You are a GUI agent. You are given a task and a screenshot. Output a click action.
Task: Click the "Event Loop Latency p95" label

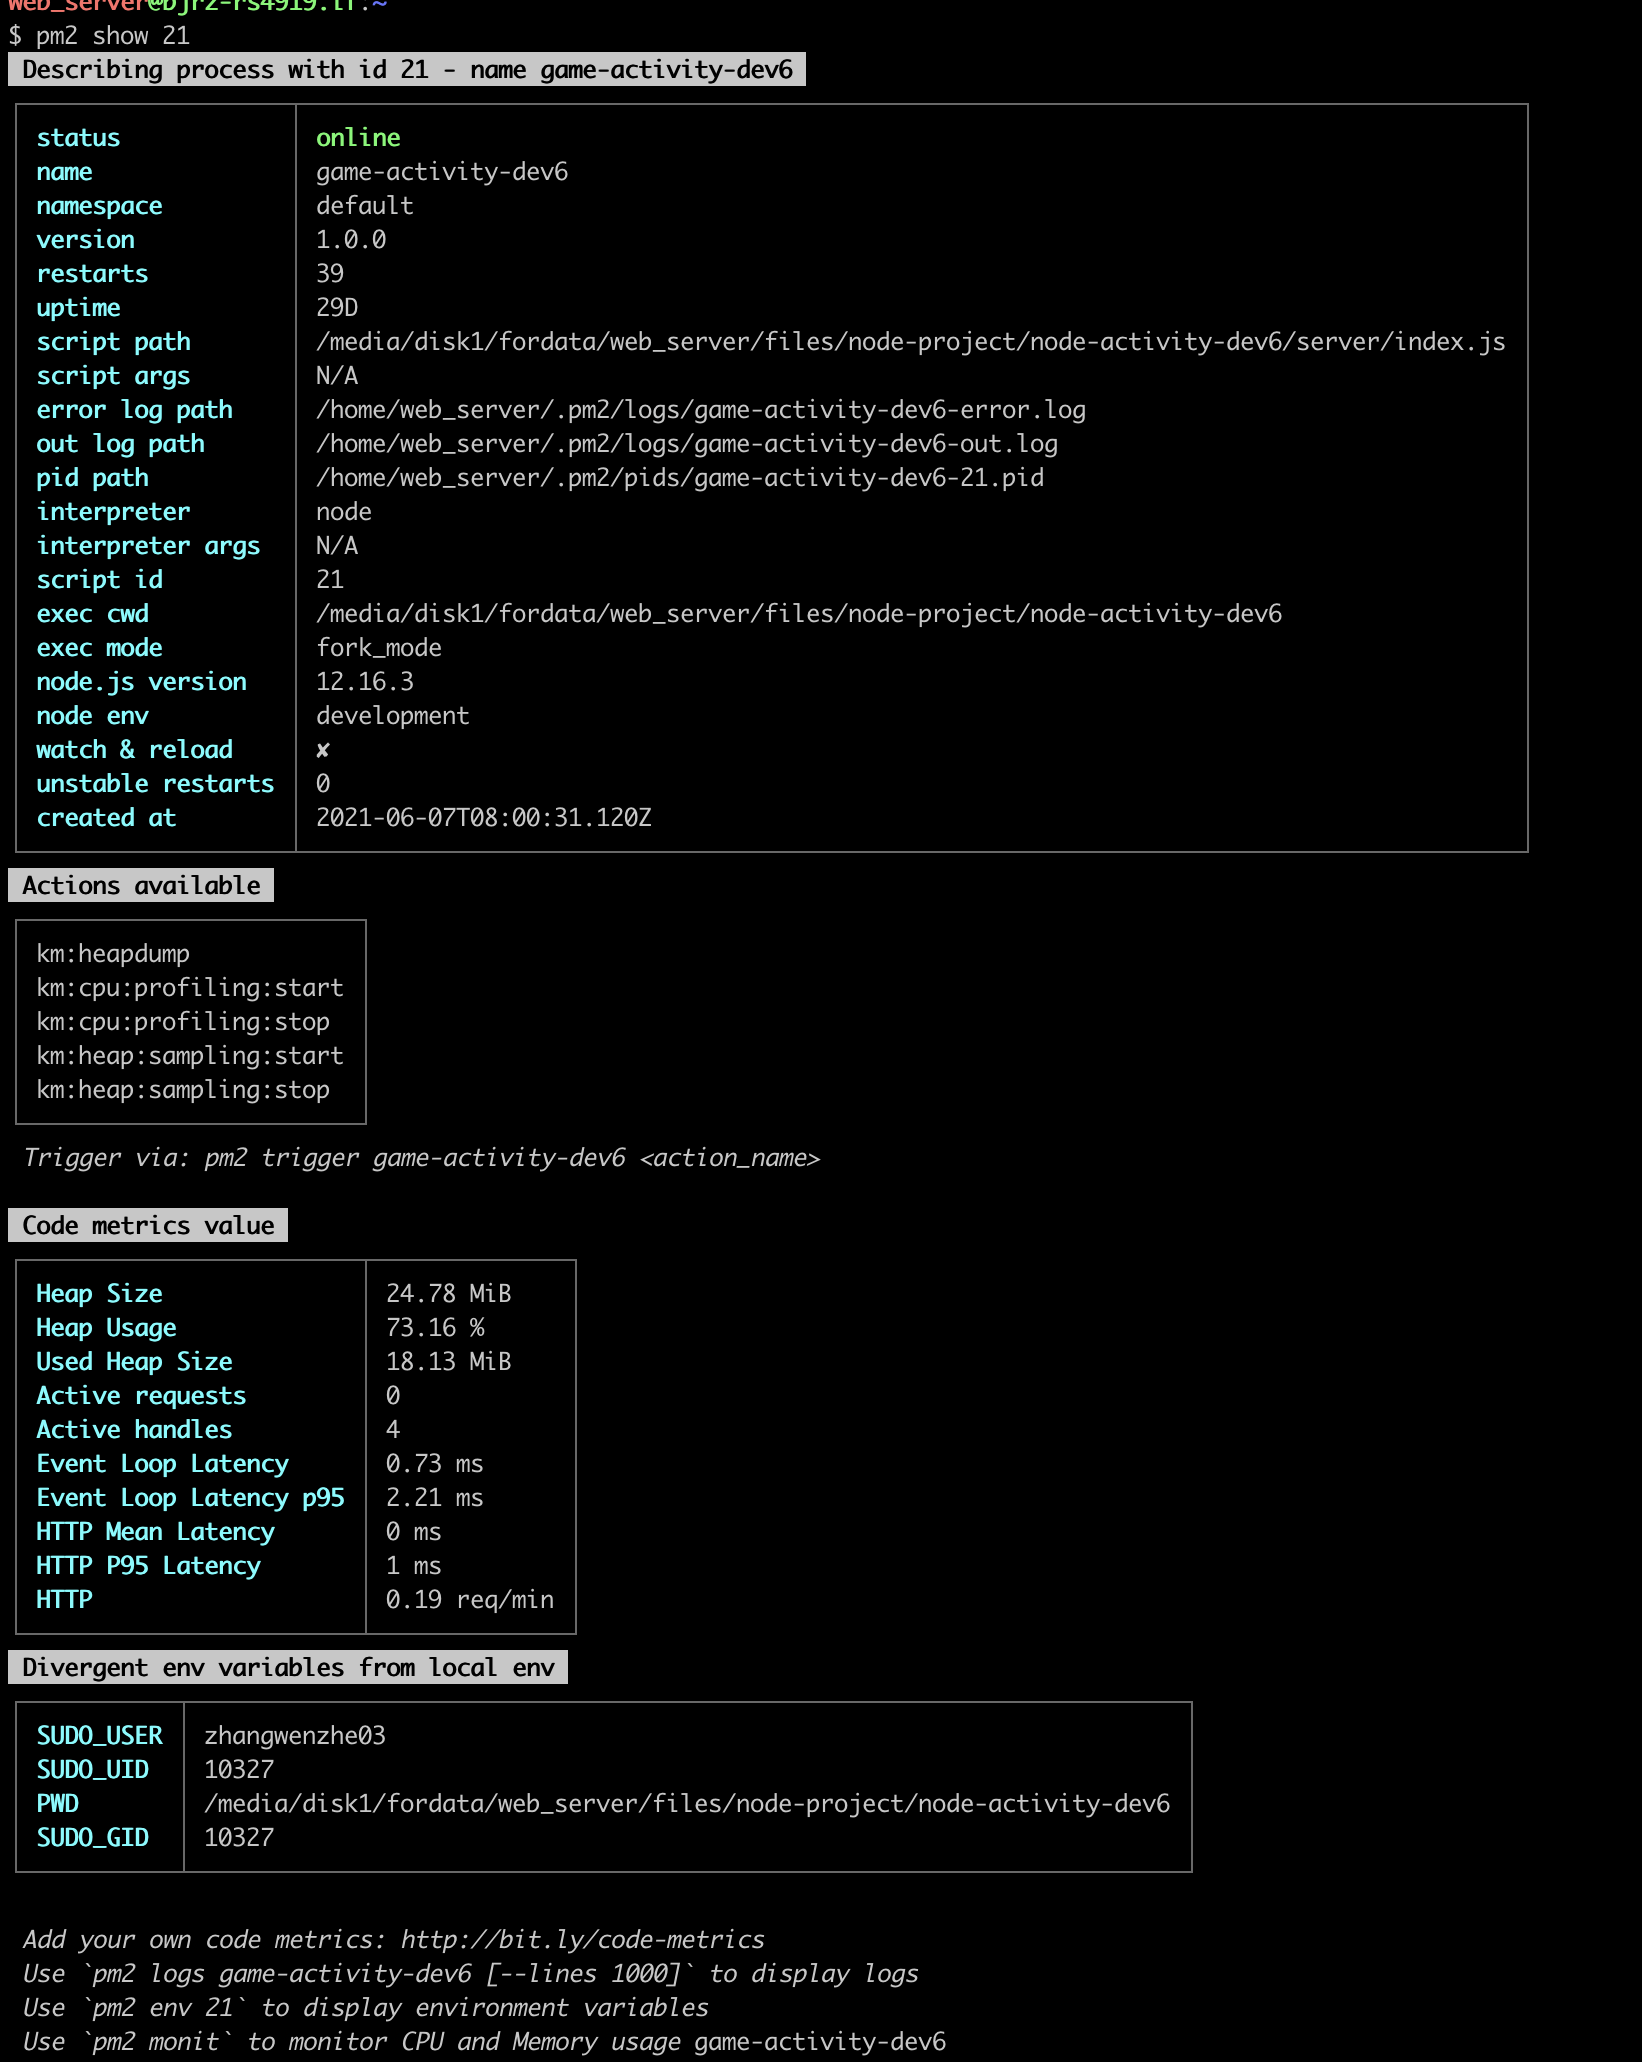[x=190, y=1498]
